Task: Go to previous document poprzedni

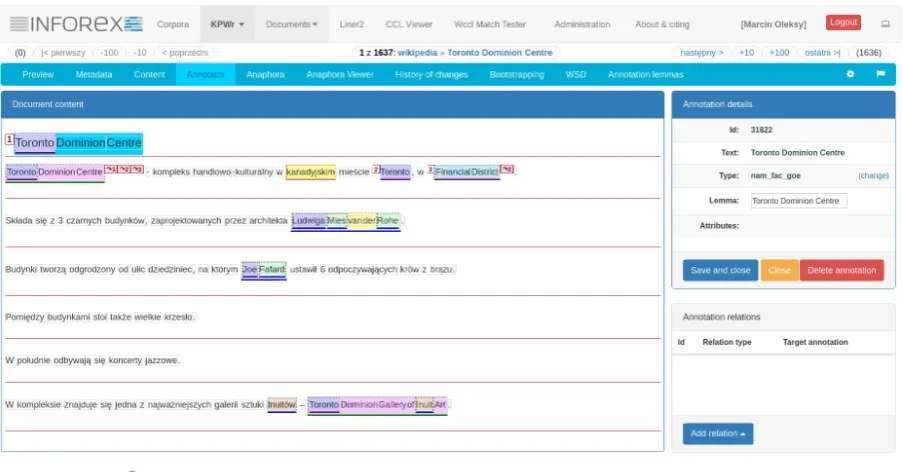Action: pyautogui.click(x=185, y=52)
